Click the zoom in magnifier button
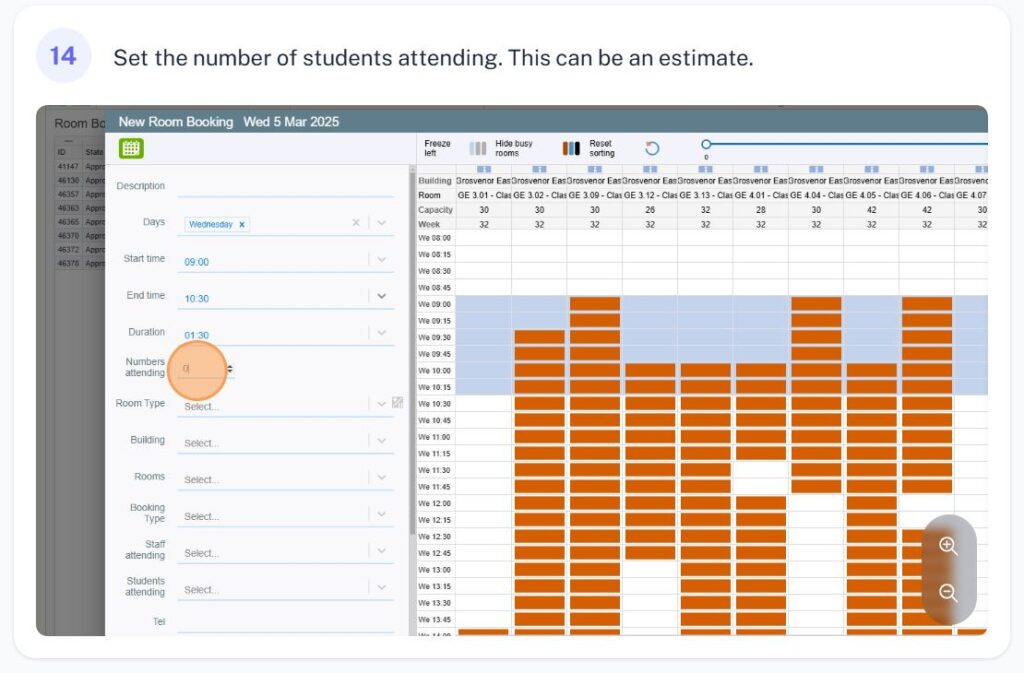 [948, 546]
